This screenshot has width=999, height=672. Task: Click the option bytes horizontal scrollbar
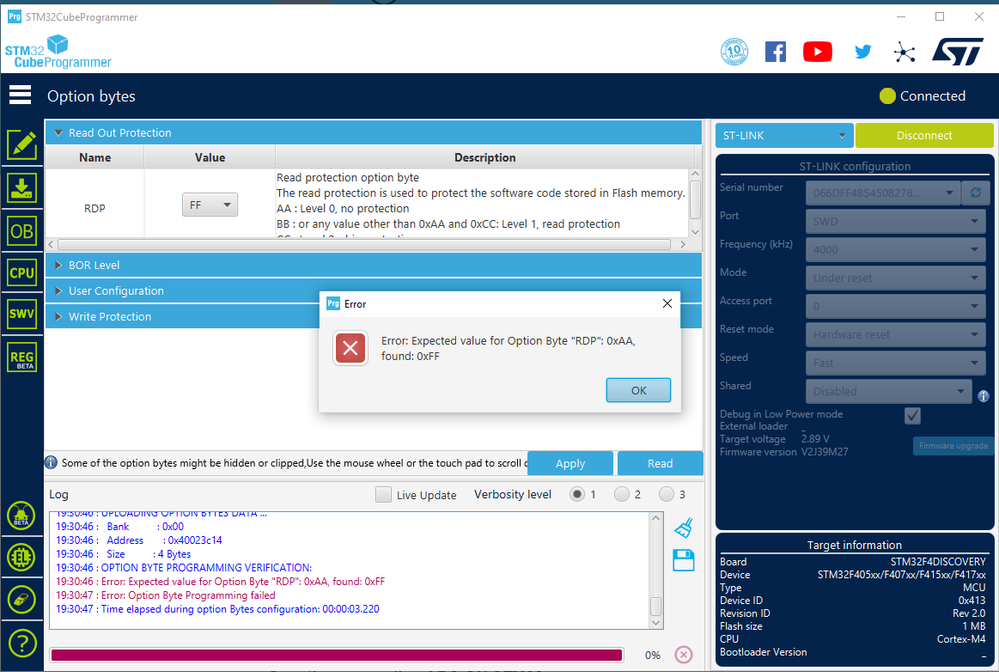[x=367, y=245]
